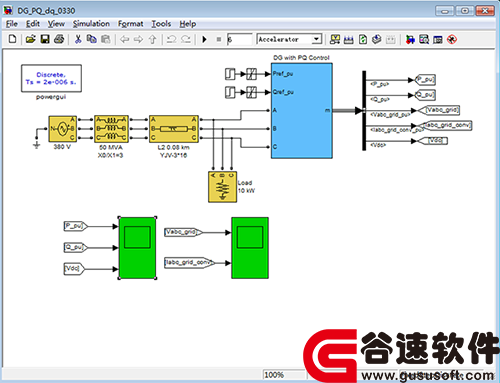Select the Q_pu Goto tag
Image resolution: width=500 pixels, height=383 pixels.
(425, 95)
